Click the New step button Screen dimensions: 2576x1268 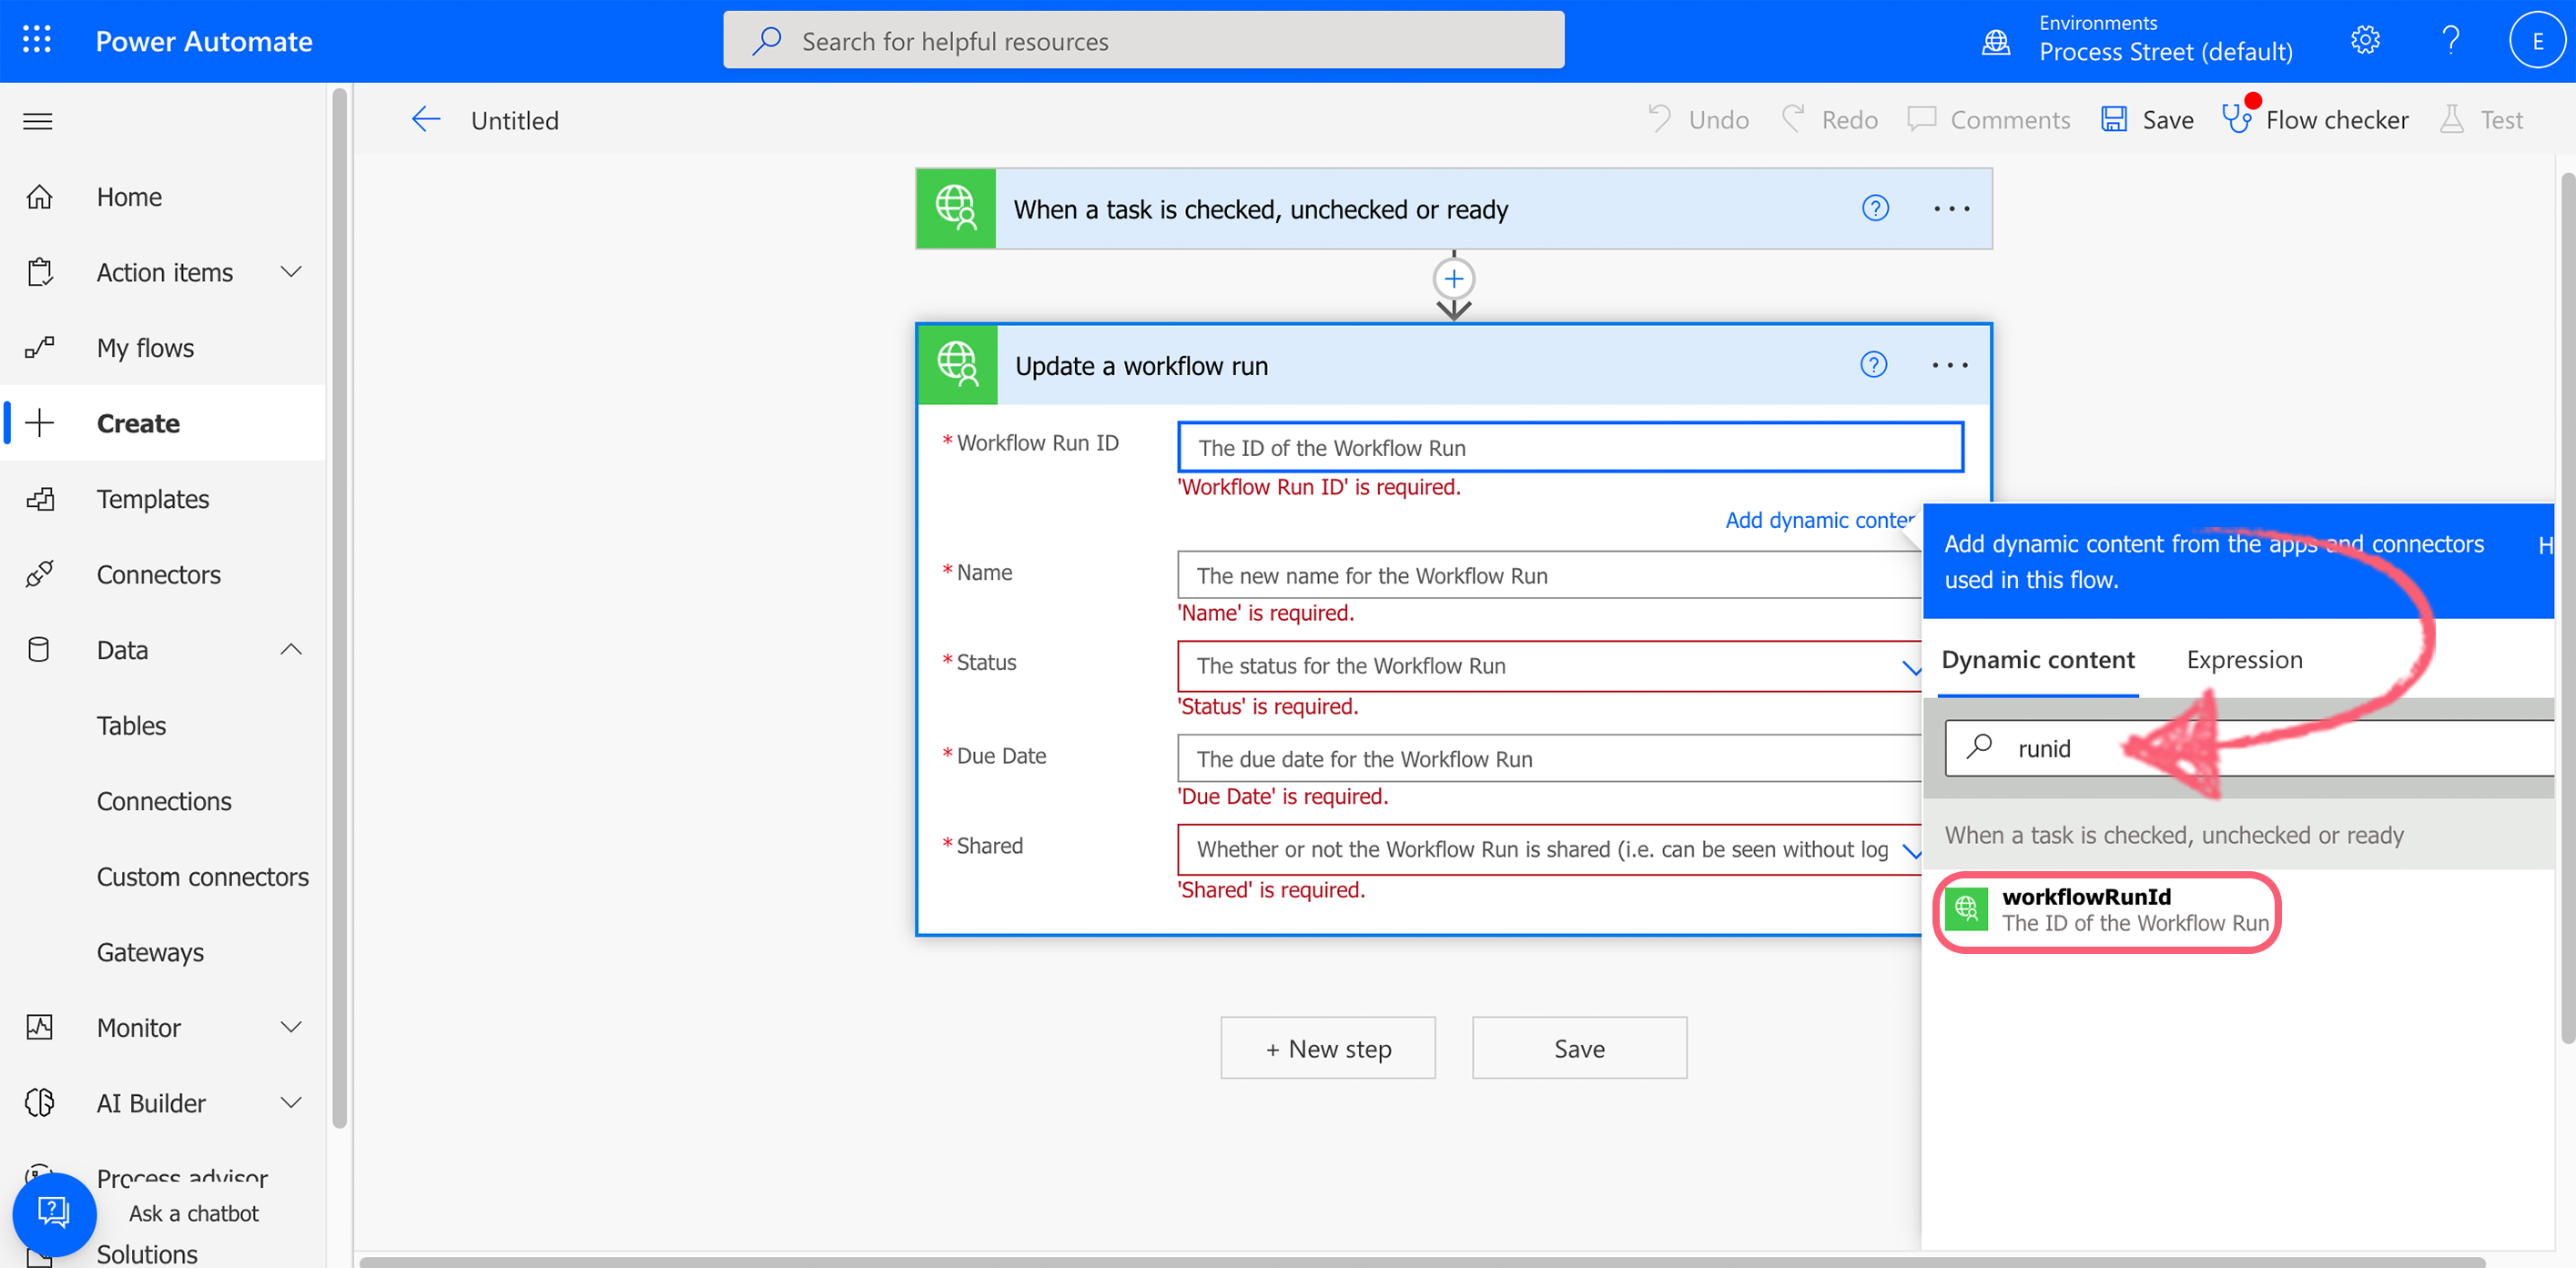(x=1327, y=1048)
